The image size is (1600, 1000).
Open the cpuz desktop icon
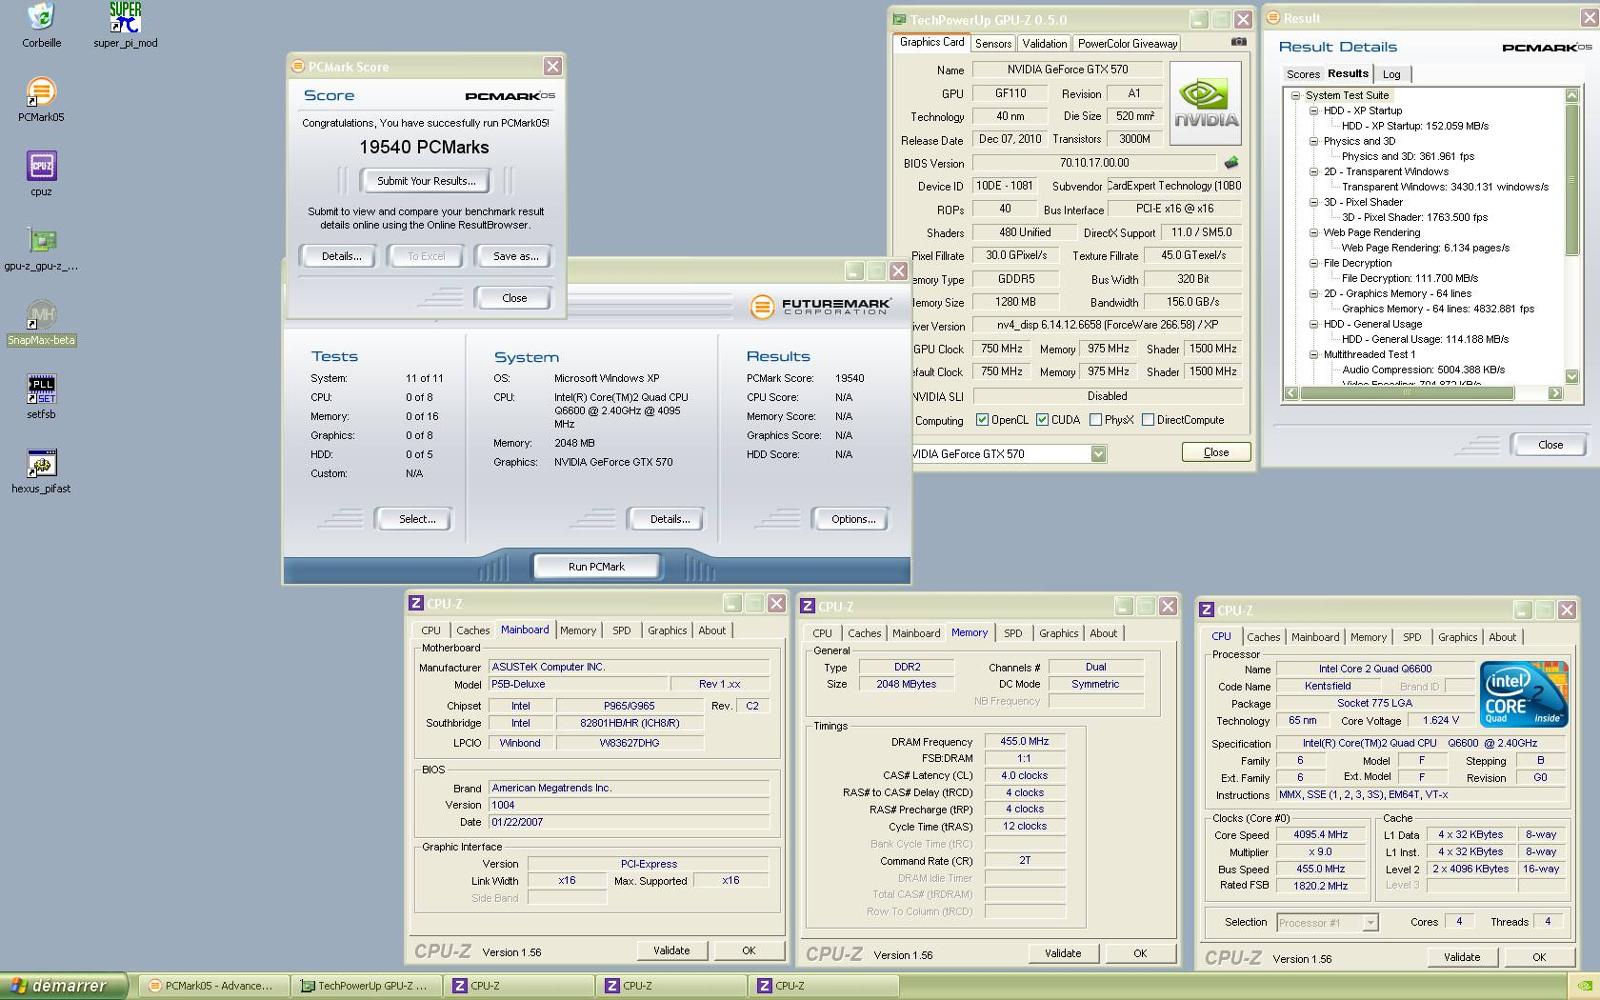tap(41, 166)
